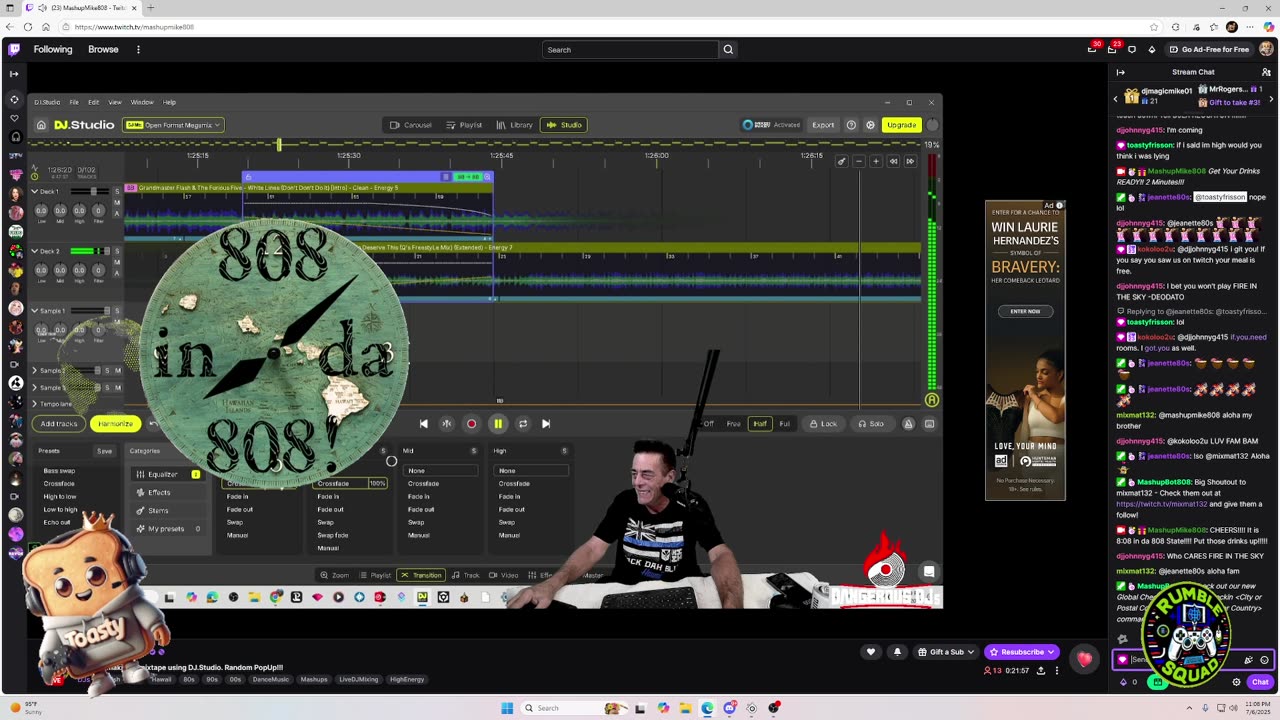Open the Resubscribe dropdown
Image resolution: width=1280 pixels, height=720 pixels.
coord(1021,652)
